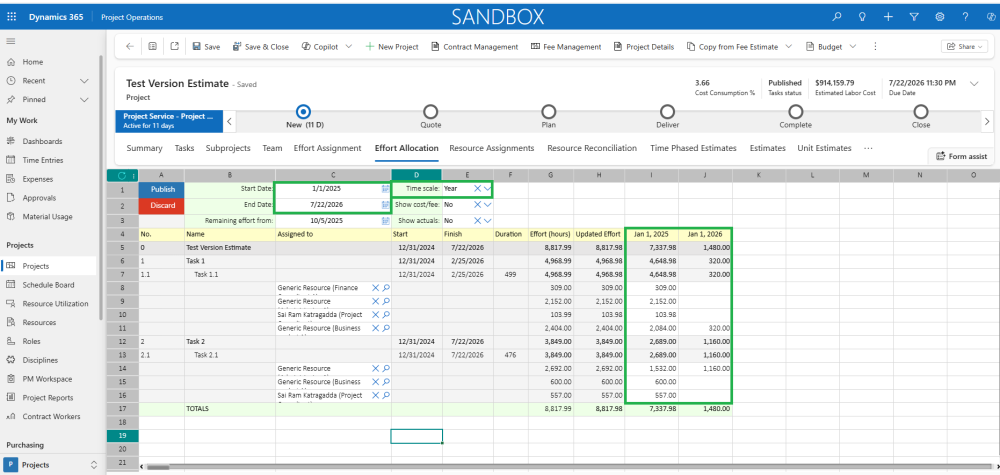Click the plus quick-create icon

coord(888,17)
